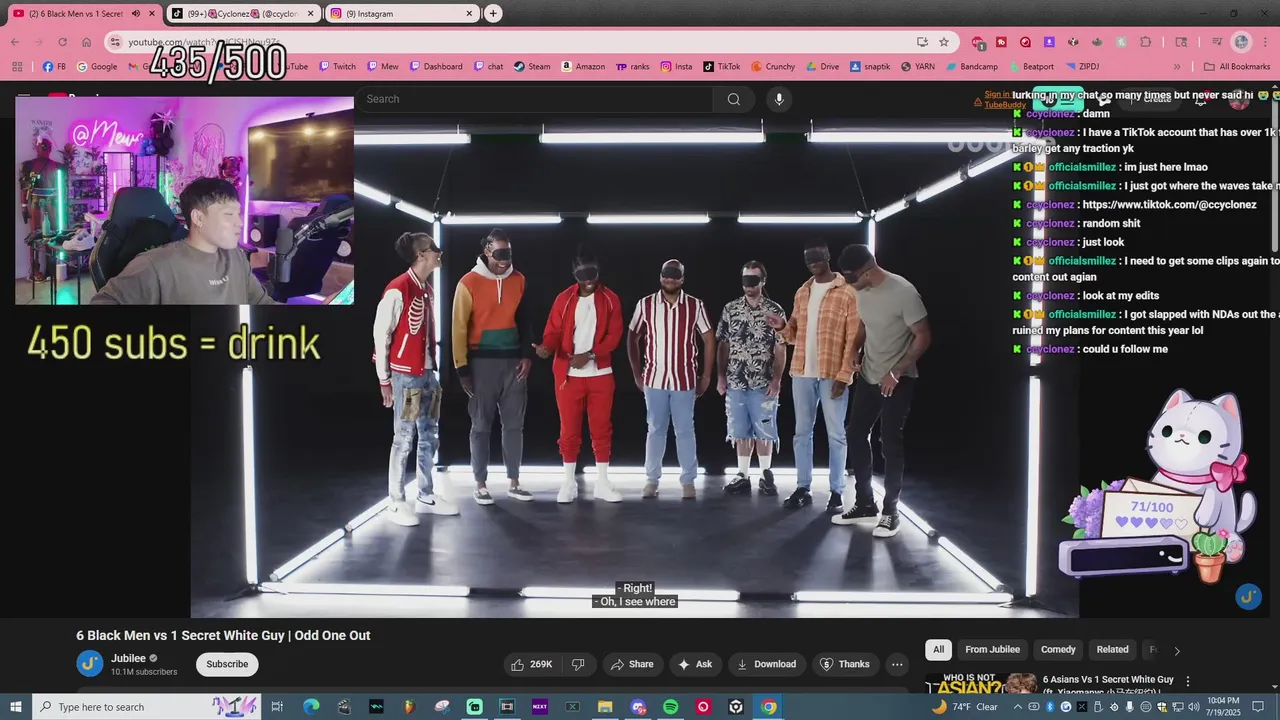The height and width of the screenshot is (720, 1280).
Task: Open the tiktok.com/@ccyclonez chat link
Action: click(x=1167, y=205)
